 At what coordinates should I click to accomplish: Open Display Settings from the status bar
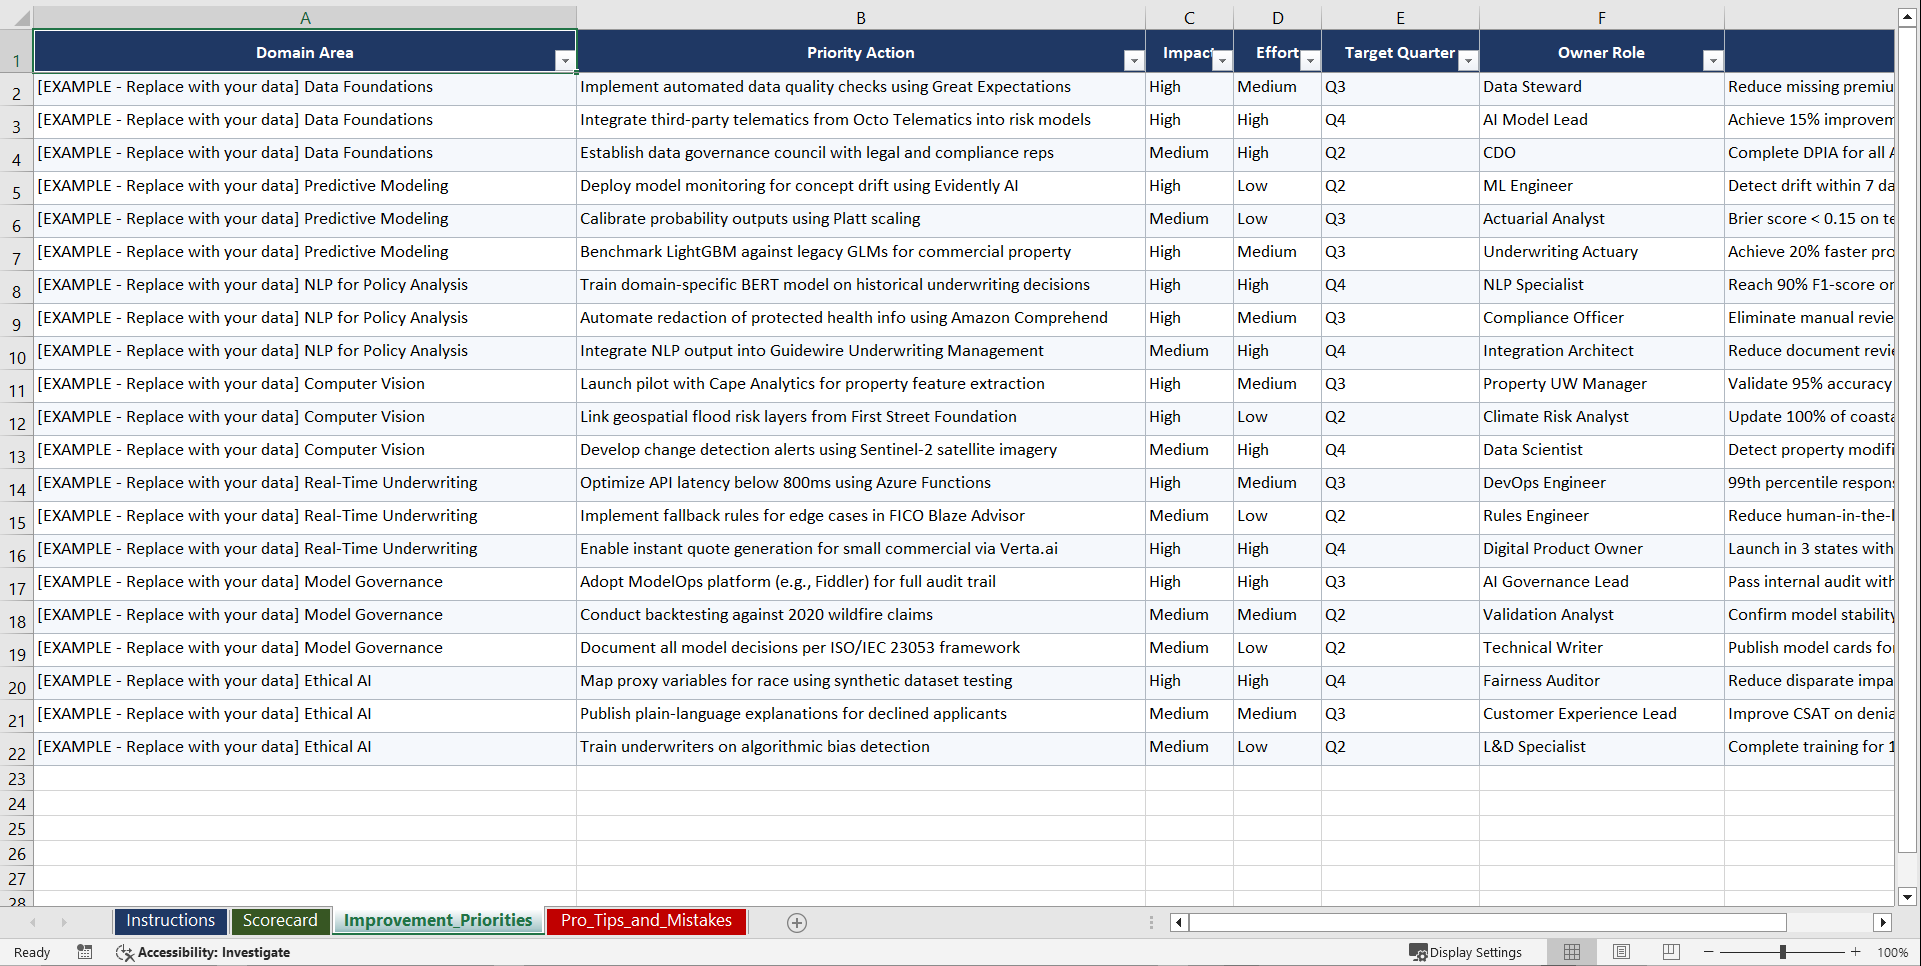1466,952
